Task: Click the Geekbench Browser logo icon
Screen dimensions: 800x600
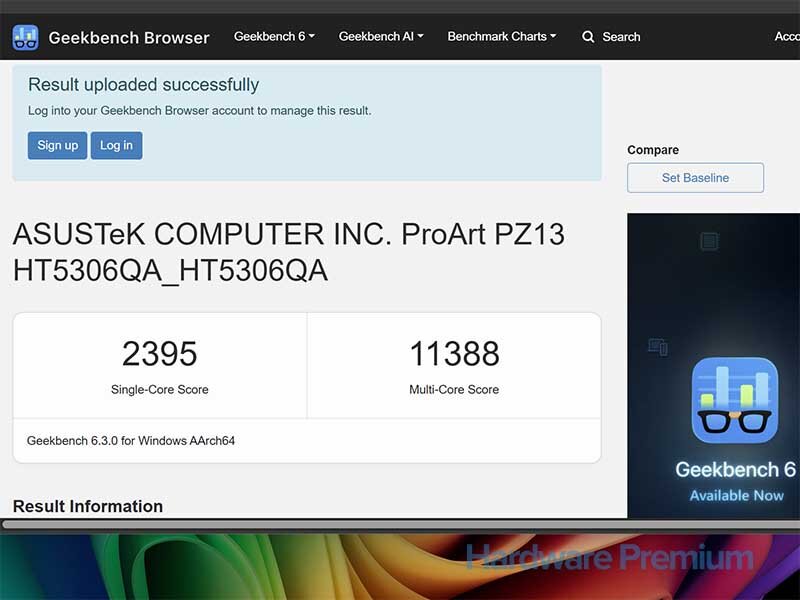Action: point(25,37)
